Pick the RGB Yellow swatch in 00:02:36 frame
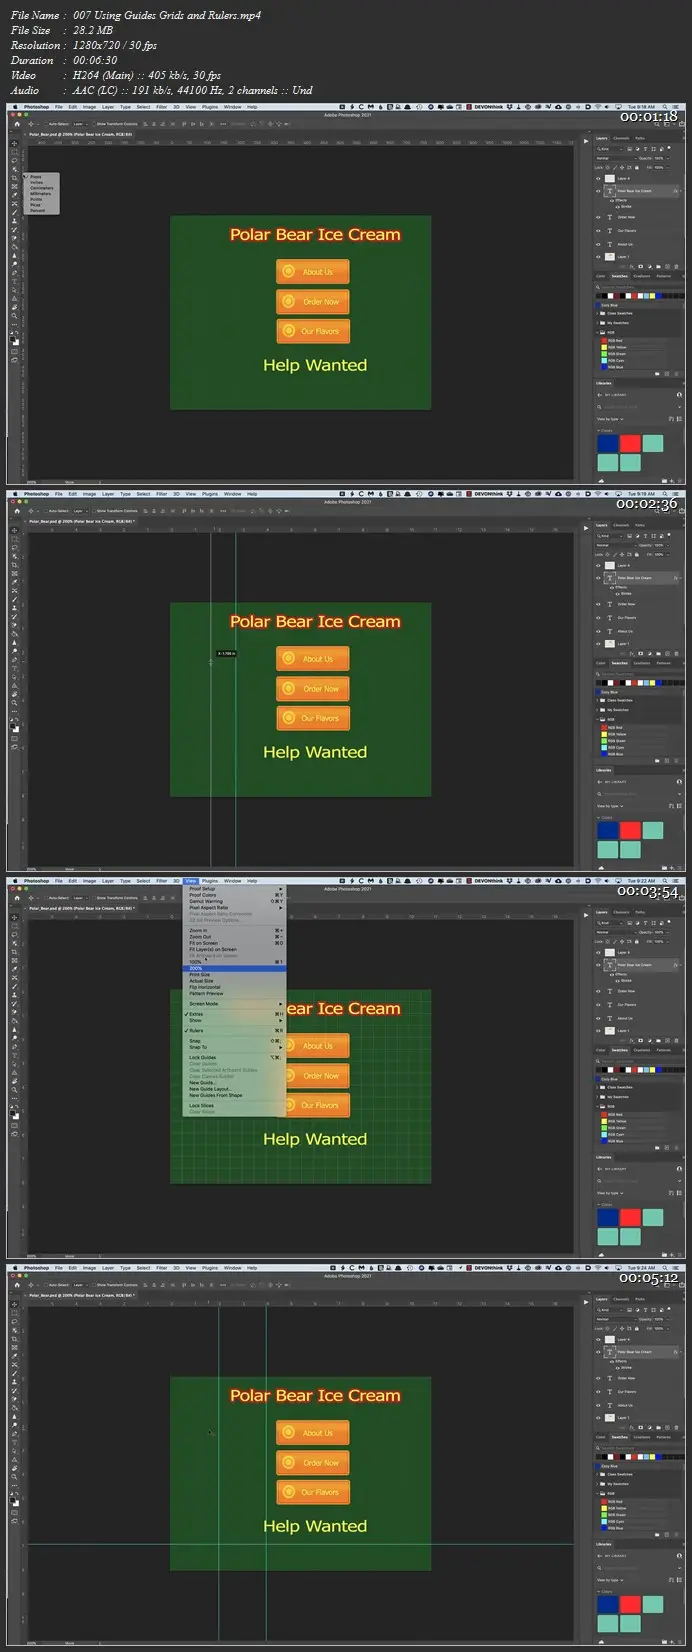The image size is (692, 1652). pyautogui.click(x=604, y=734)
